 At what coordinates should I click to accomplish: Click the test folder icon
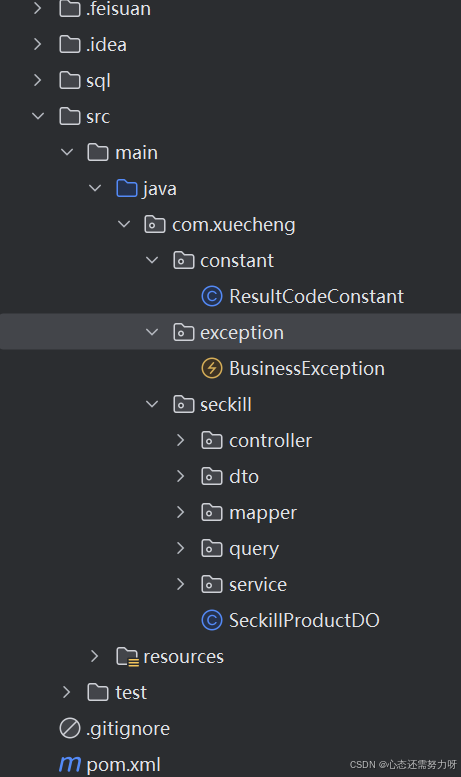[x=98, y=692]
